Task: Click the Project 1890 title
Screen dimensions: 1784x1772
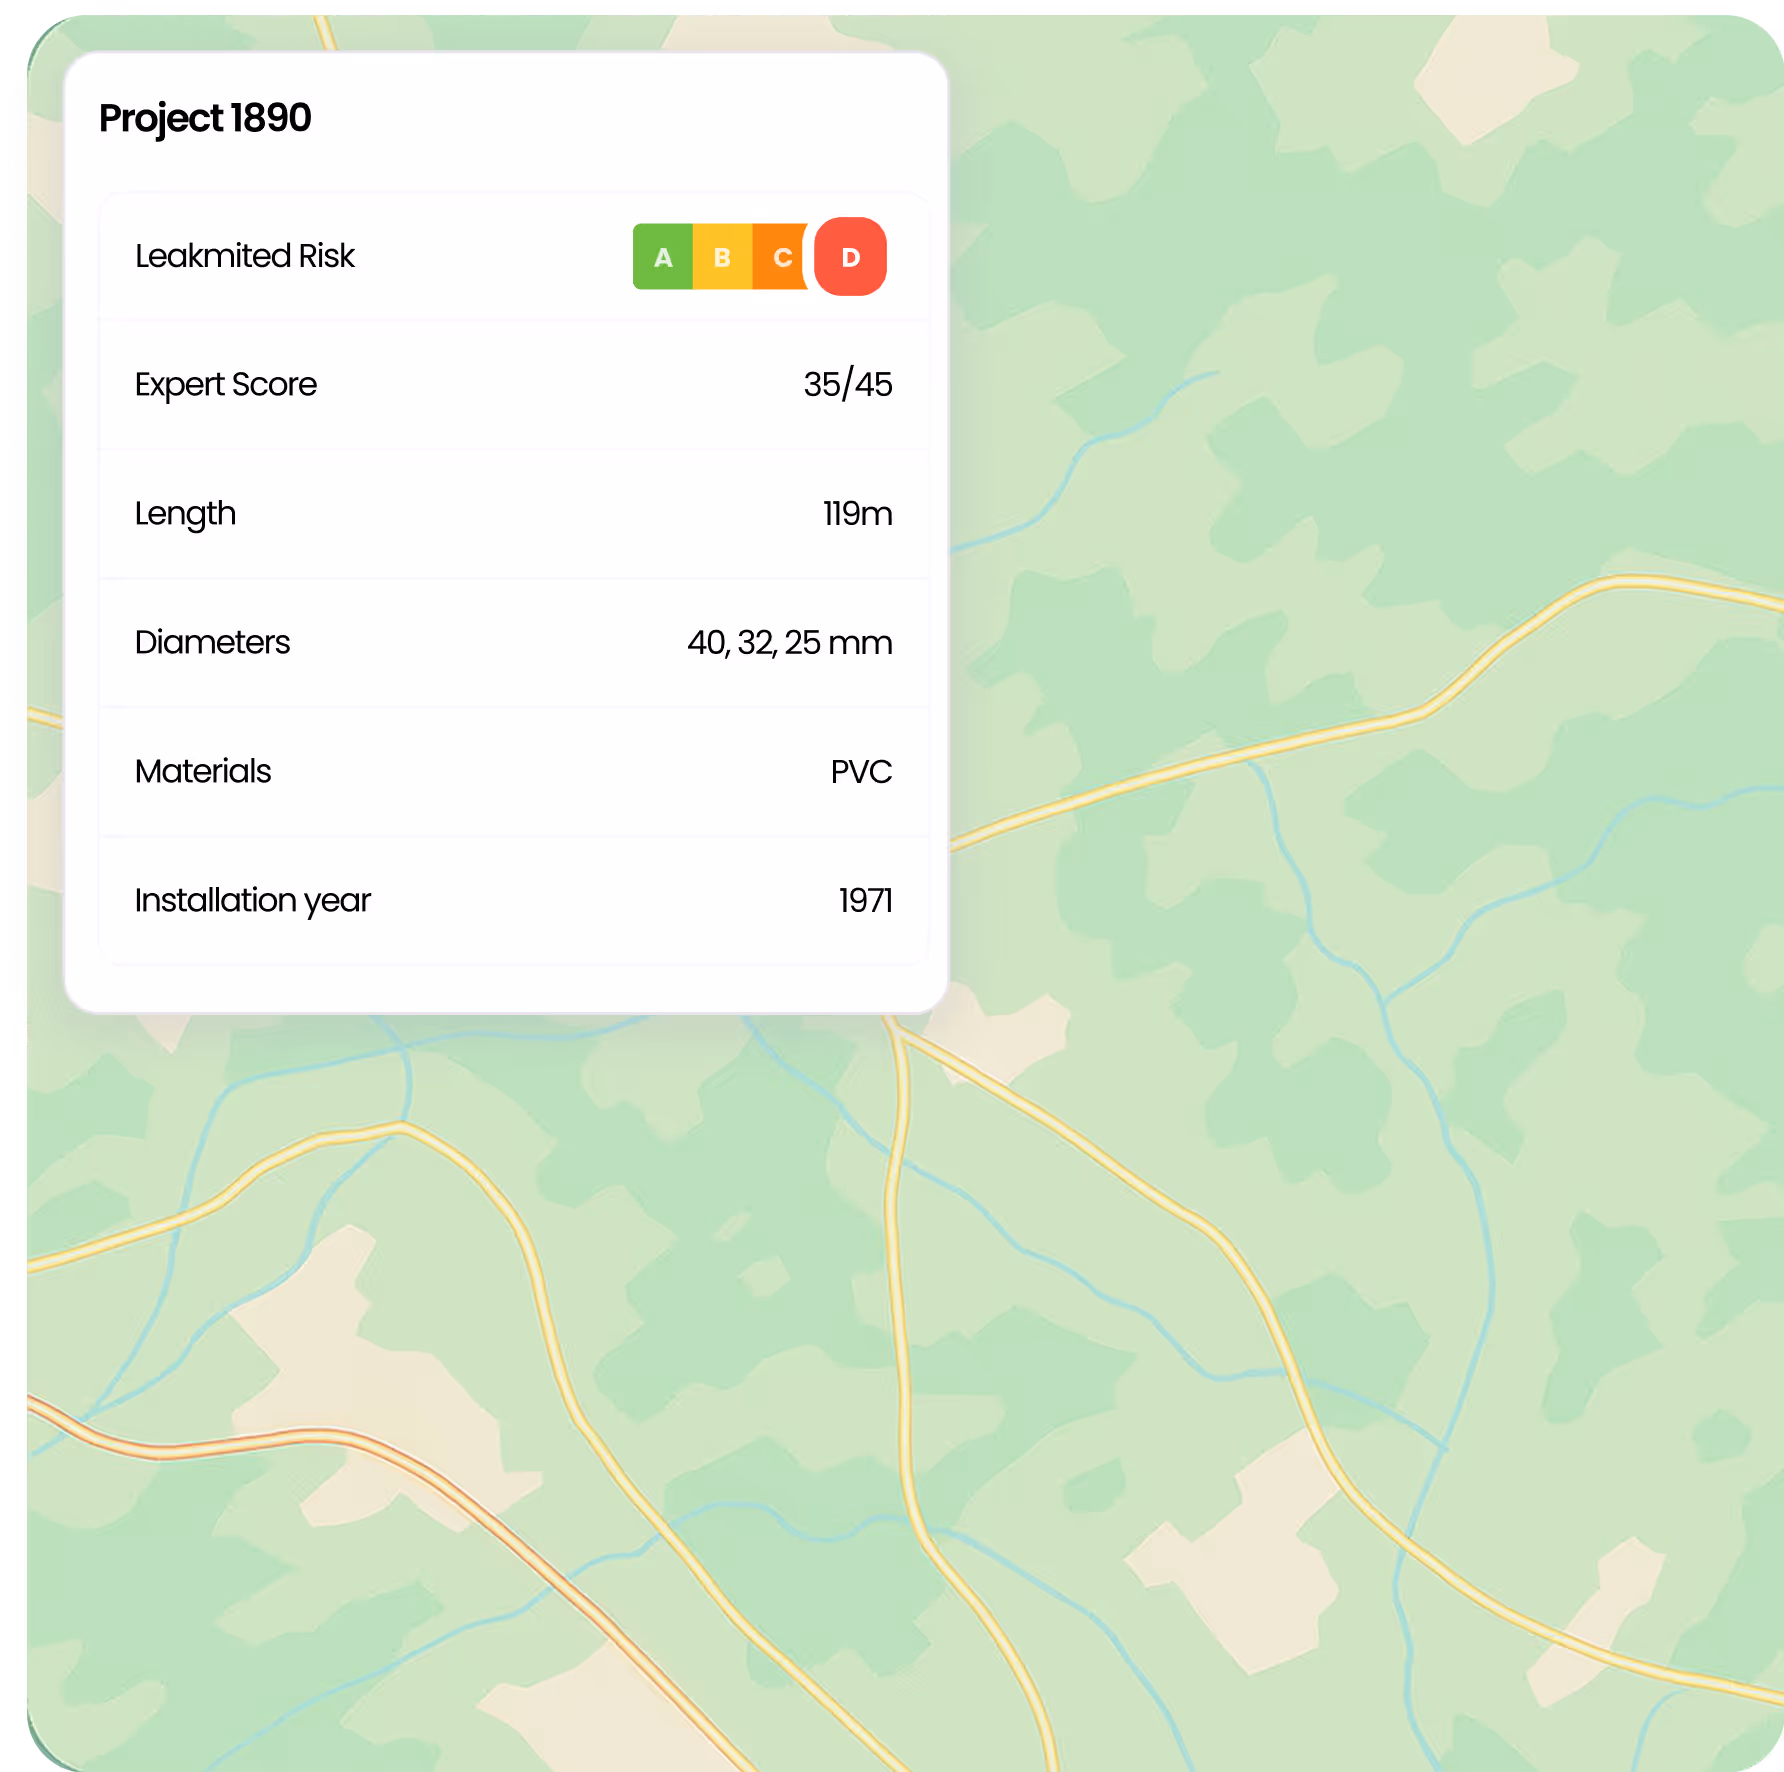Action: pos(205,119)
